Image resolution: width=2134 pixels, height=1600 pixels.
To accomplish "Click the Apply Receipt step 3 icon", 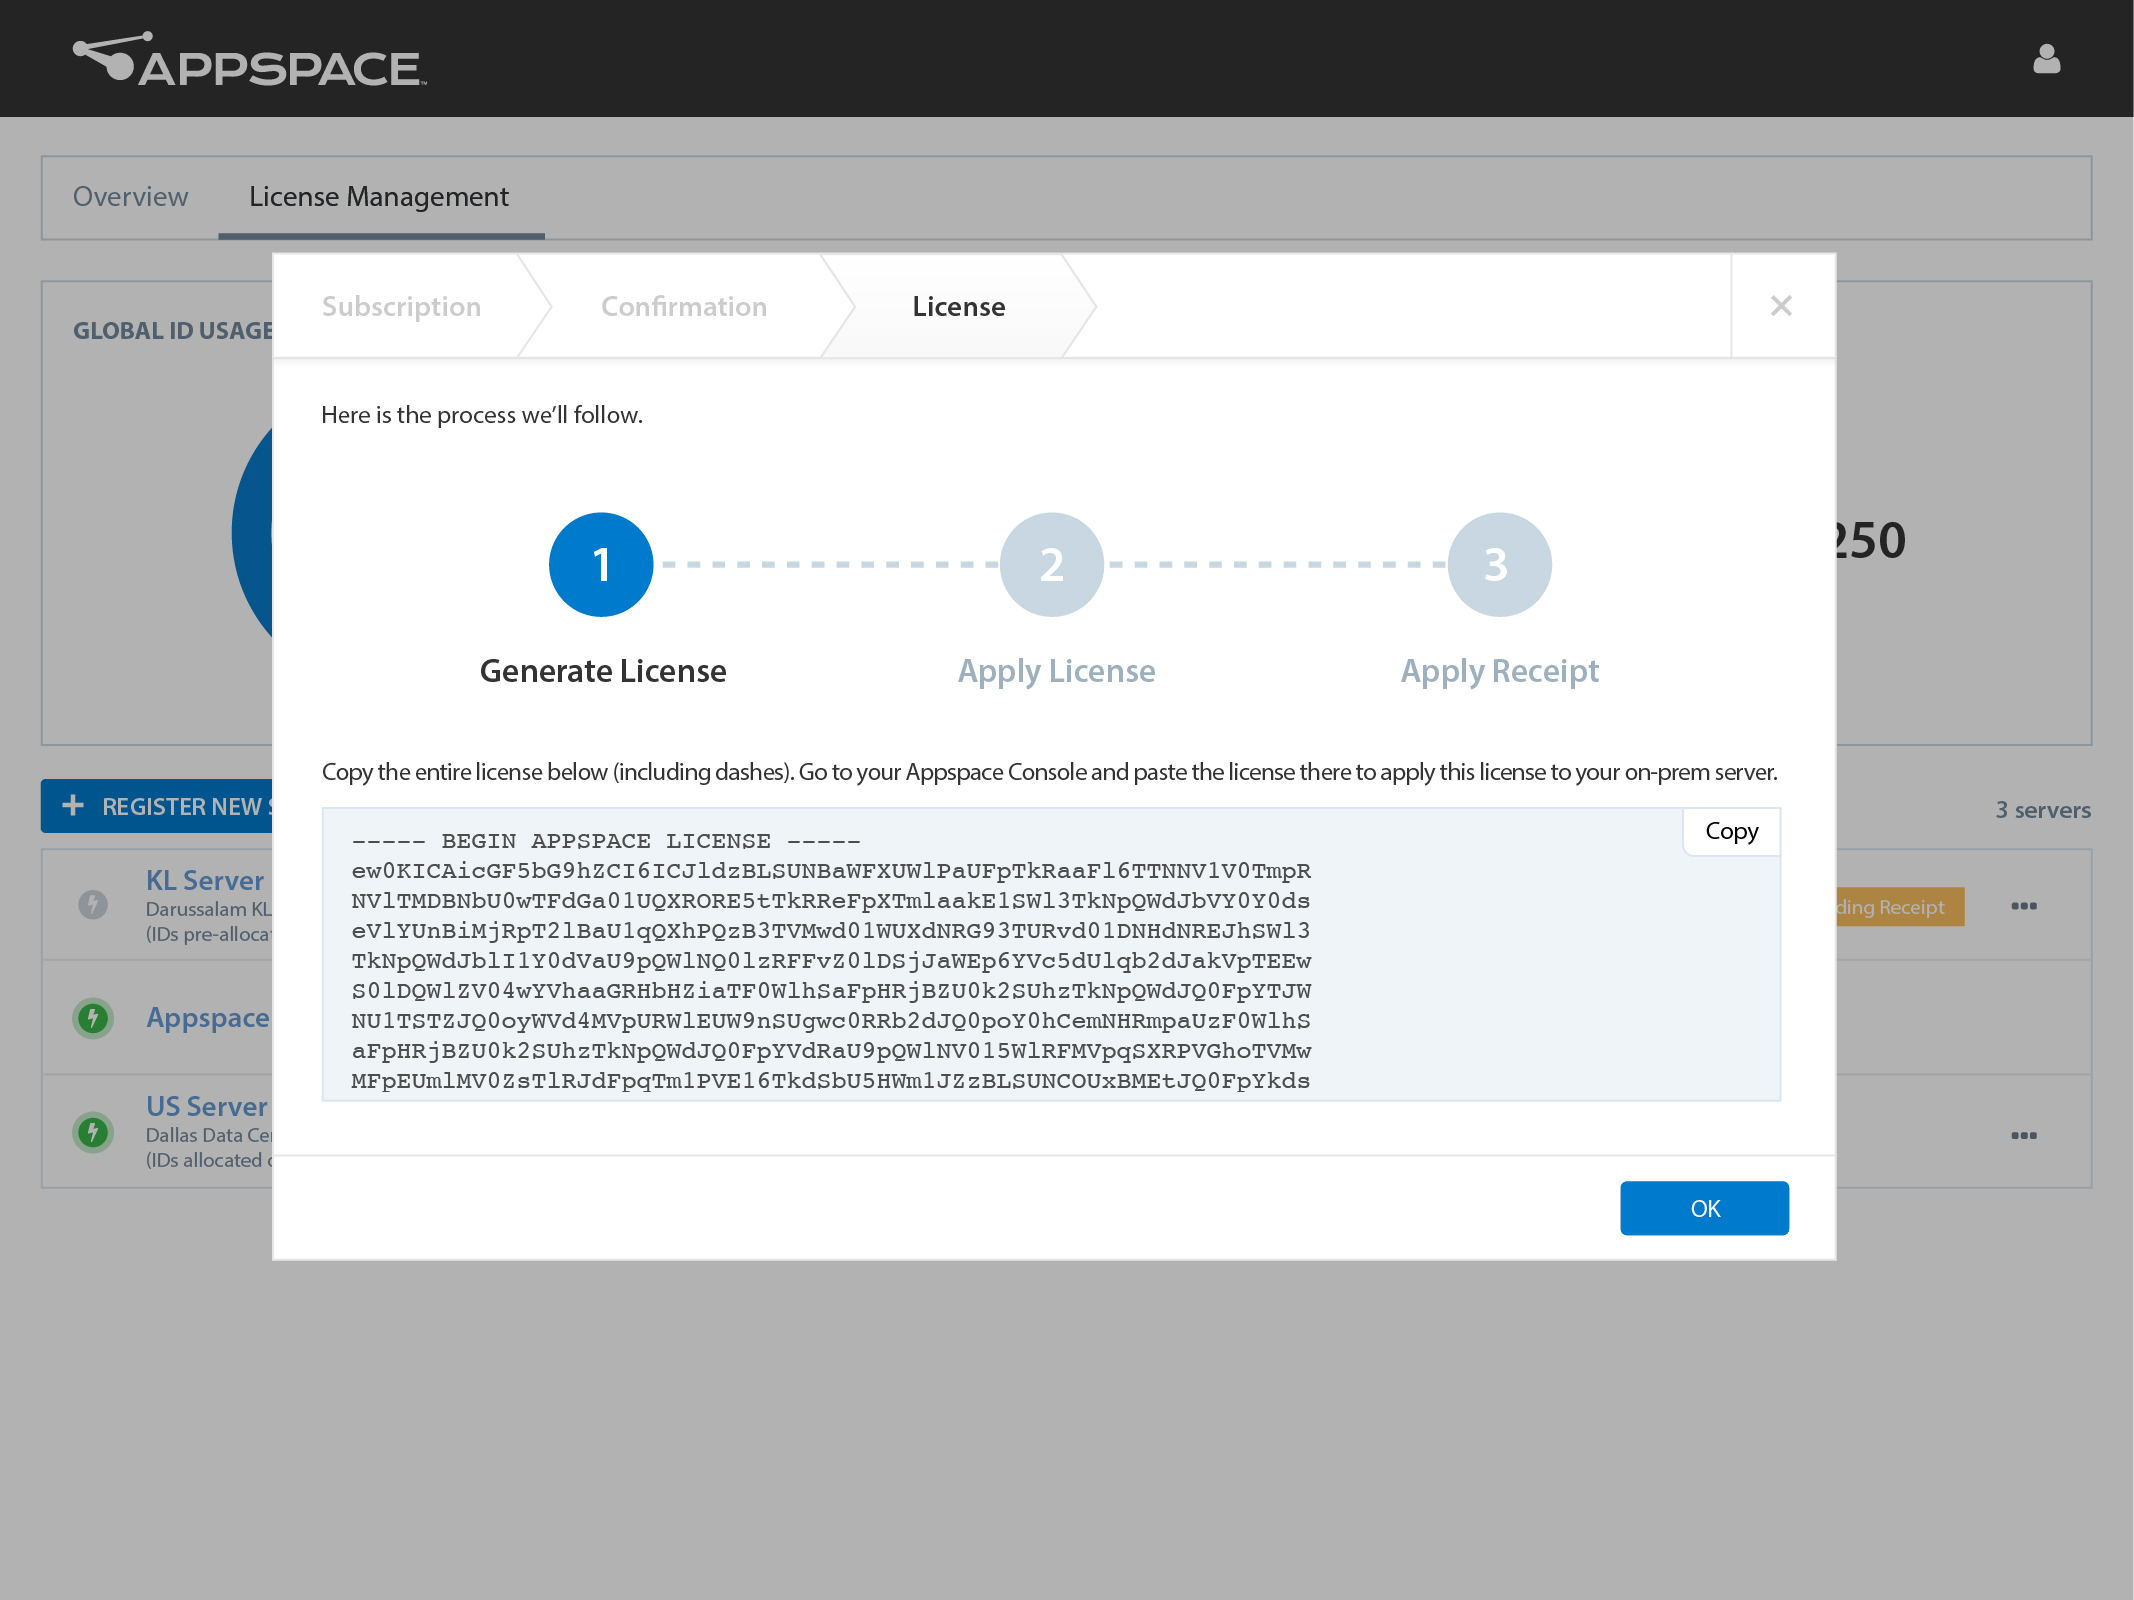I will pos(1497,563).
